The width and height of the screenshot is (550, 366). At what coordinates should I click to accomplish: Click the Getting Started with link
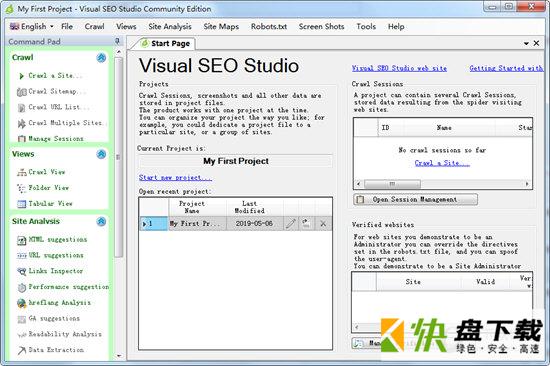(x=507, y=68)
